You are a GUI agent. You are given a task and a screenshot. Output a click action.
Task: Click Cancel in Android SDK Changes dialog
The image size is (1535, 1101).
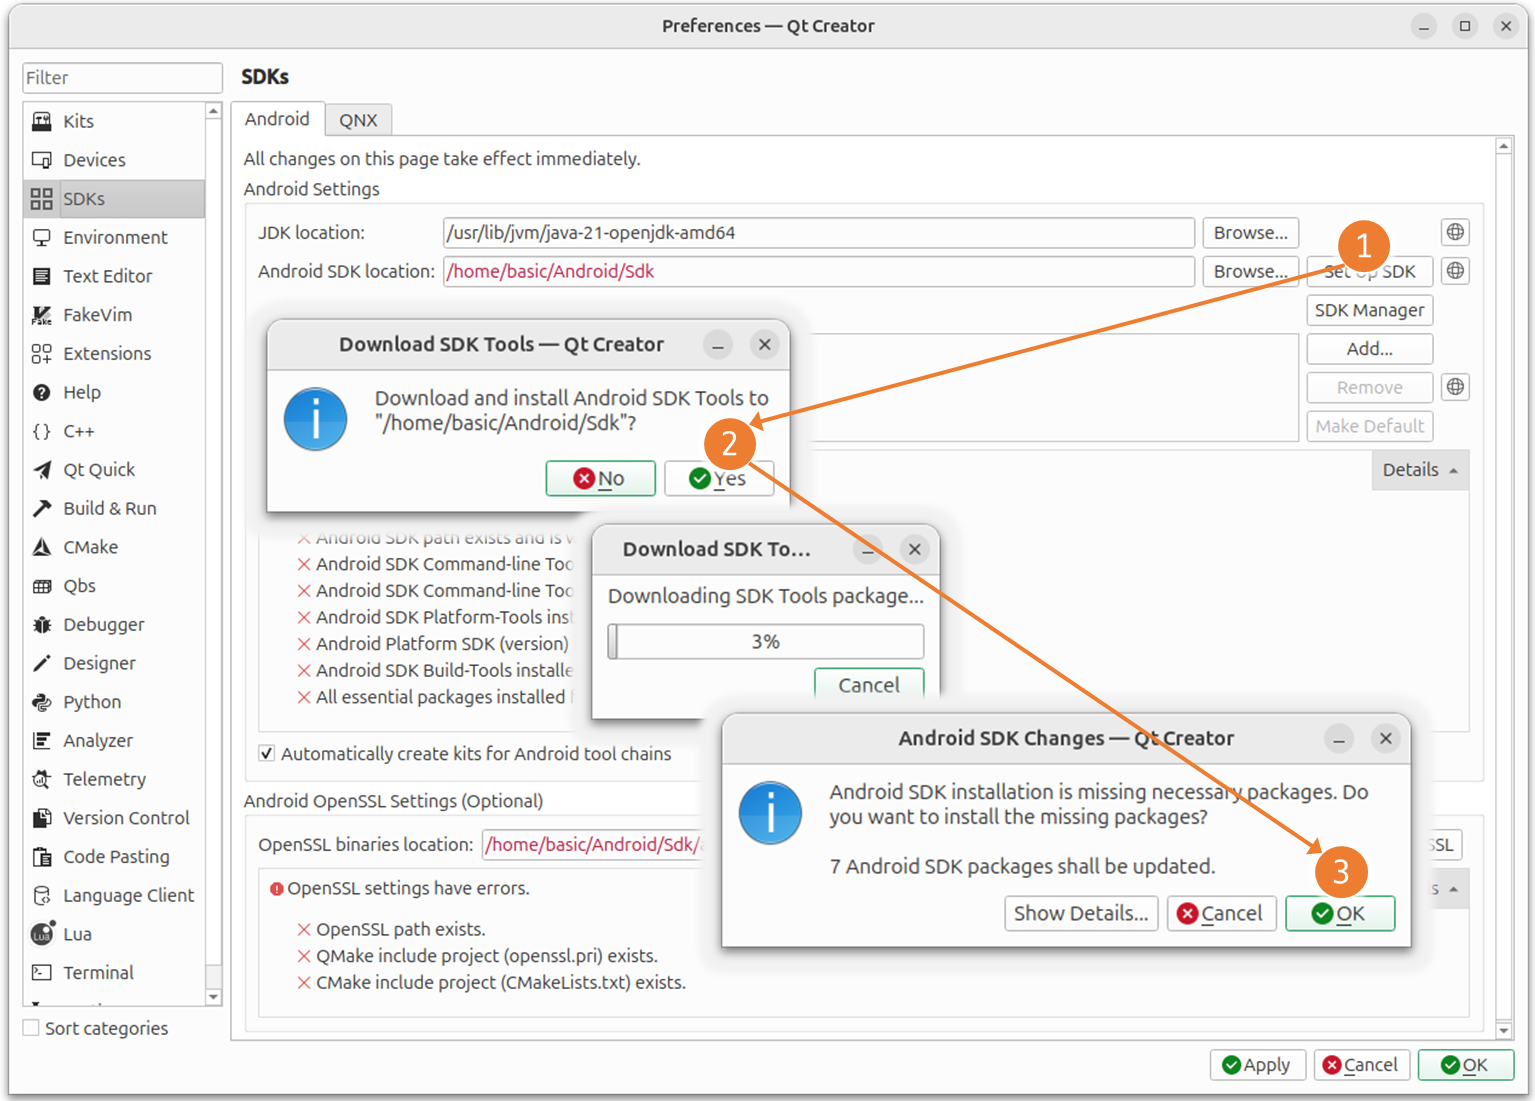[x=1221, y=913]
